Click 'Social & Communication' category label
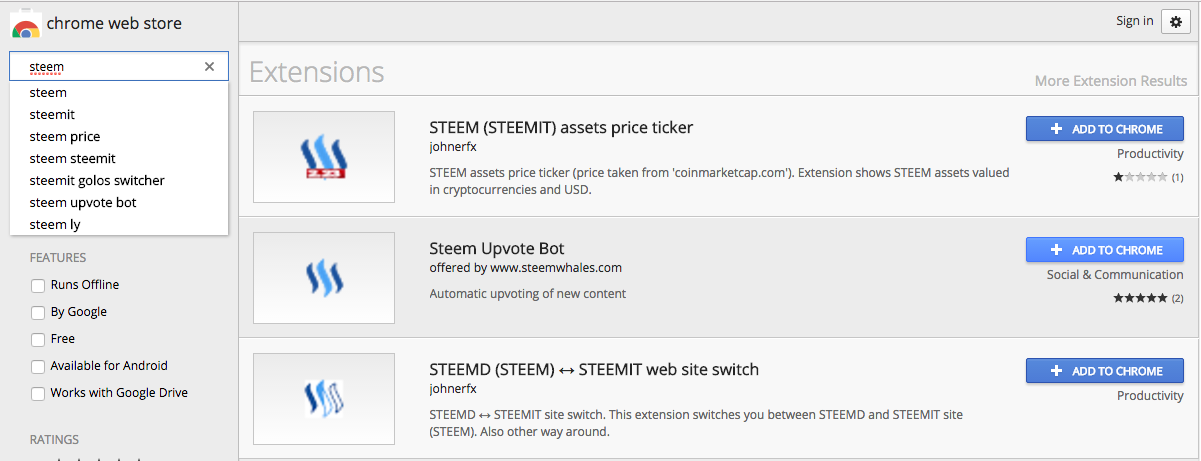 (1115, 275)
